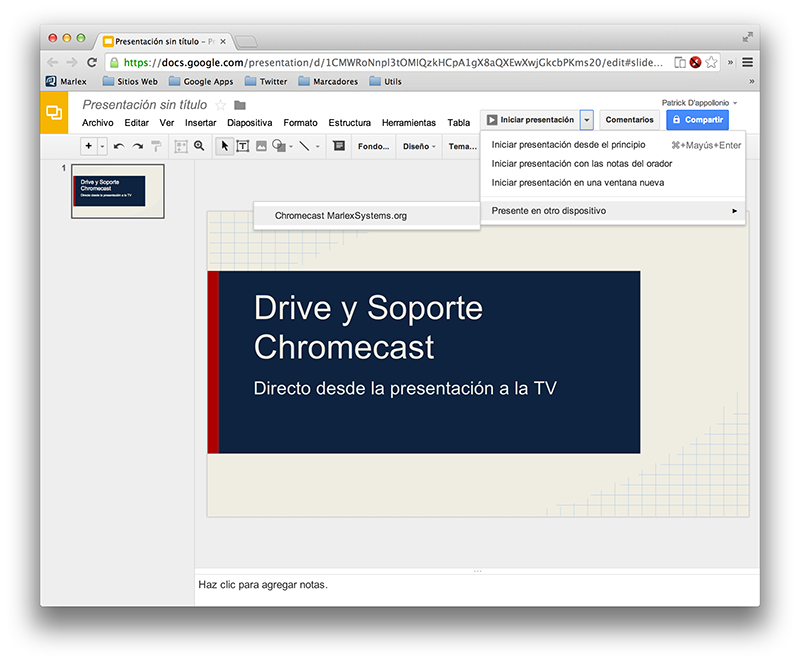Click the presentation title field
This screenshot has width=800, height=662.
(x=145, y=105)
